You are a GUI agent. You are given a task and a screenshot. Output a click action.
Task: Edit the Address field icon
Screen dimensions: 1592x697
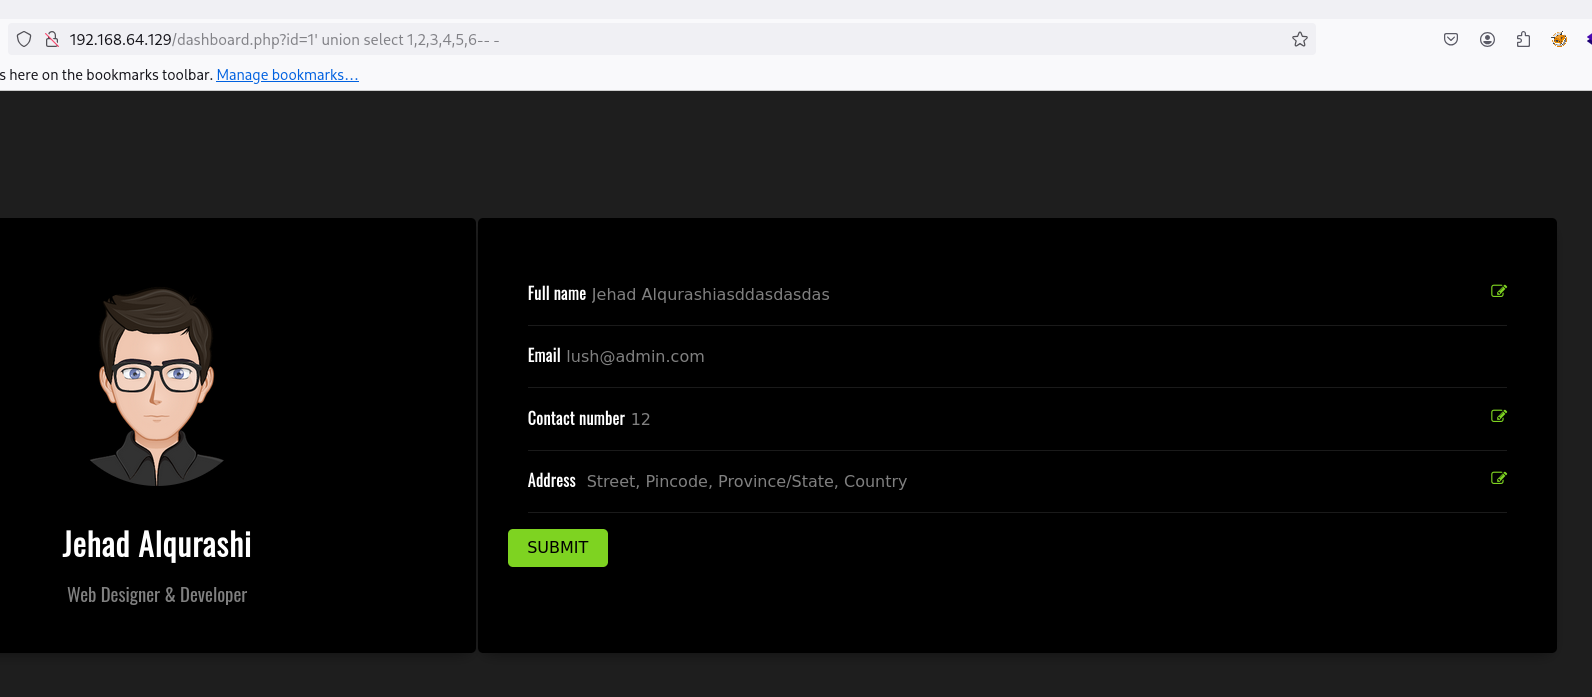pos(1498,478)
